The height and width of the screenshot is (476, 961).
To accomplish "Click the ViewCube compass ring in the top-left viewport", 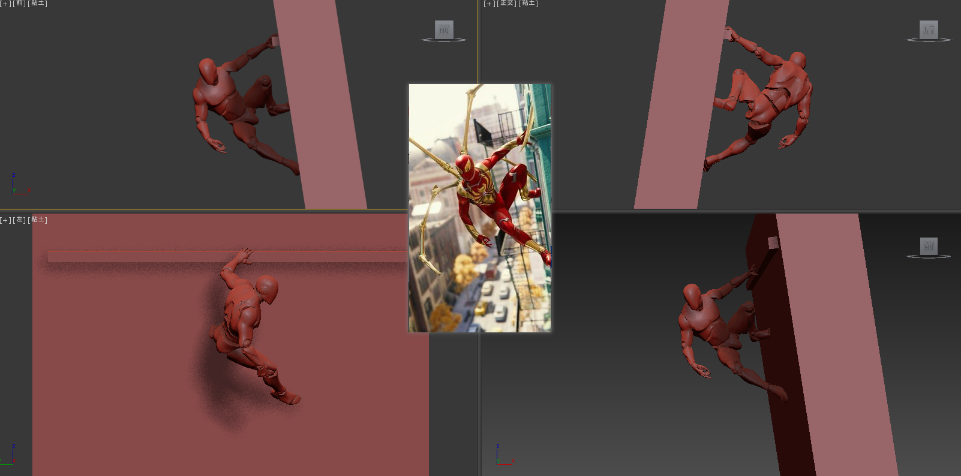I will (x=444, y=40).
